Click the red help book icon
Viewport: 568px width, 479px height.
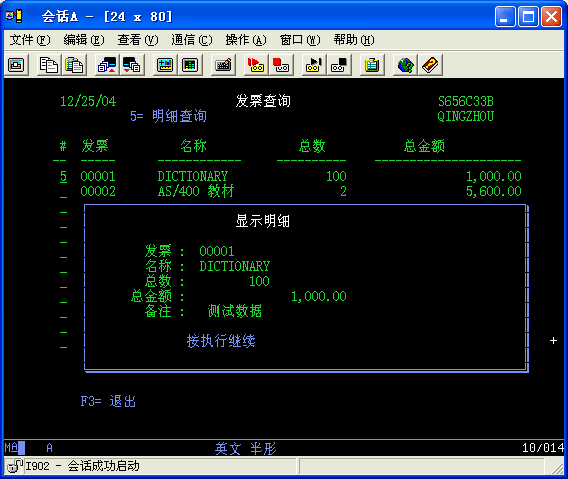coord(430,65)
